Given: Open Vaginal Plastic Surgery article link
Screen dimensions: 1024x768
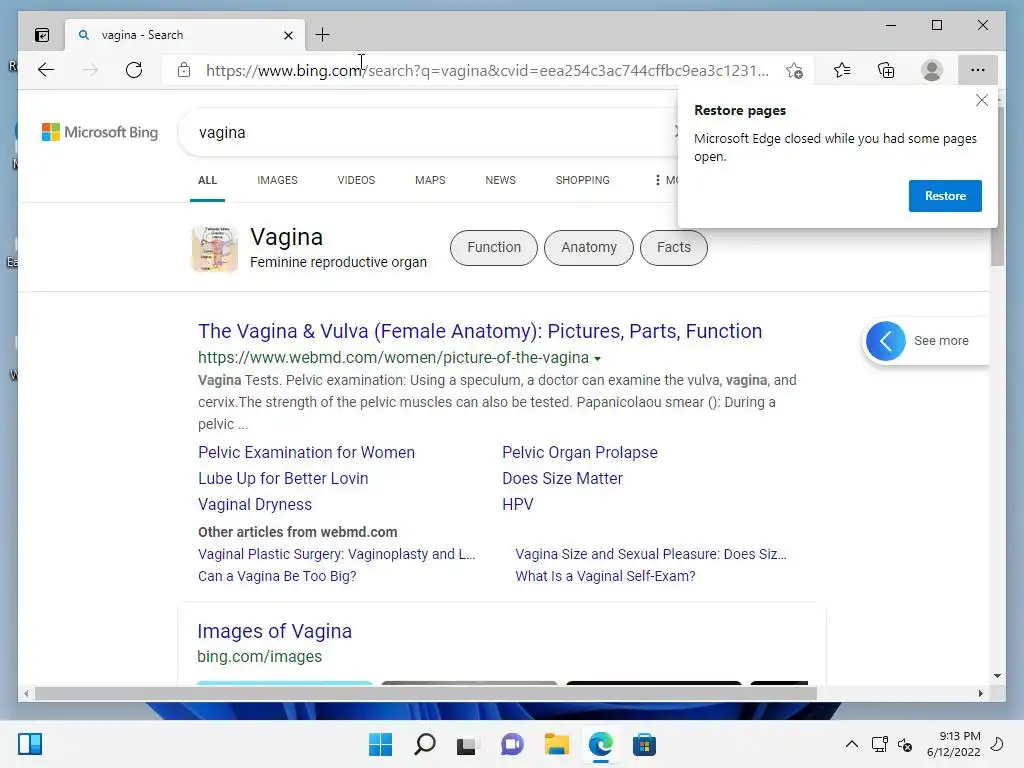Looking at the screenshot, I should tap(336, 554).
